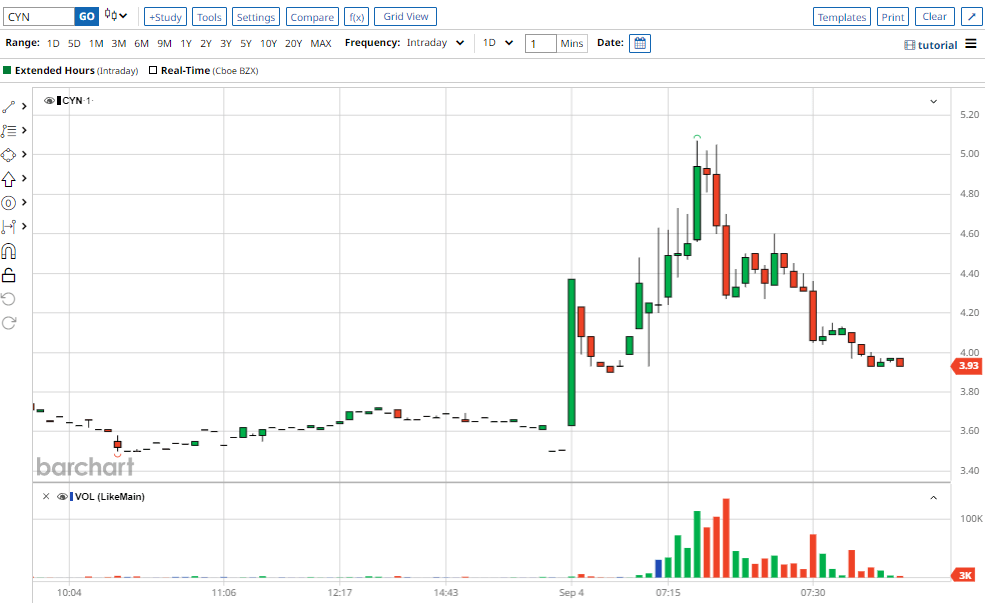Select the up arrow marker tool
This screenshot has width=994, height=605.
(9, 179)
